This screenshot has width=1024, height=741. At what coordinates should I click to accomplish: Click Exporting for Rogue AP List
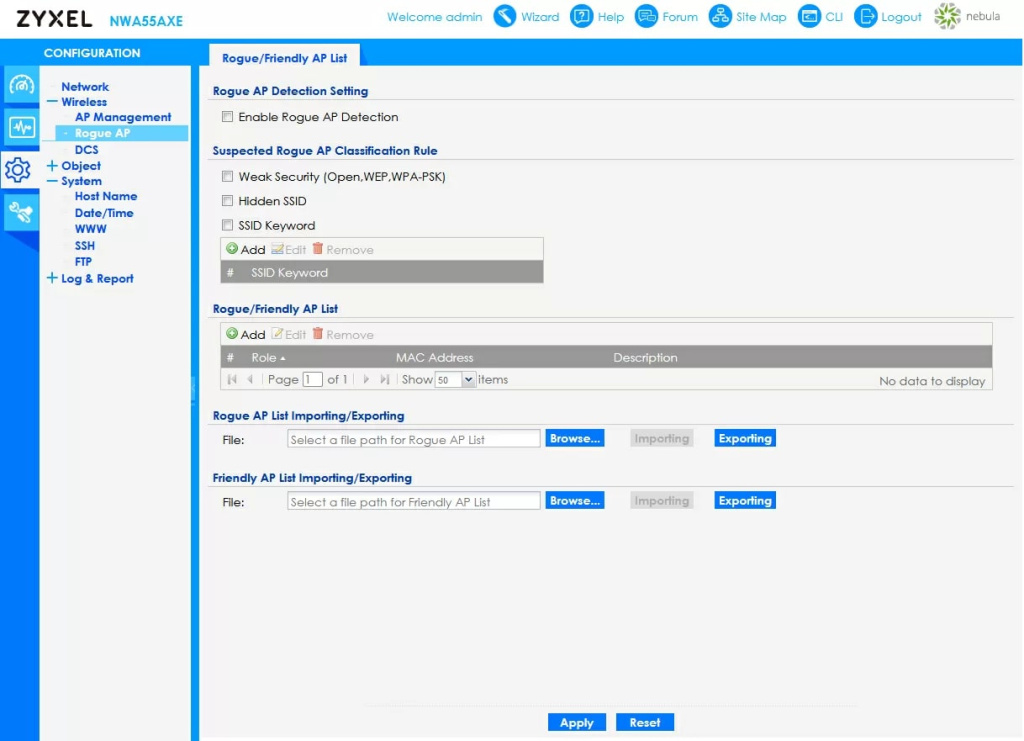click(x=745, y=439)
